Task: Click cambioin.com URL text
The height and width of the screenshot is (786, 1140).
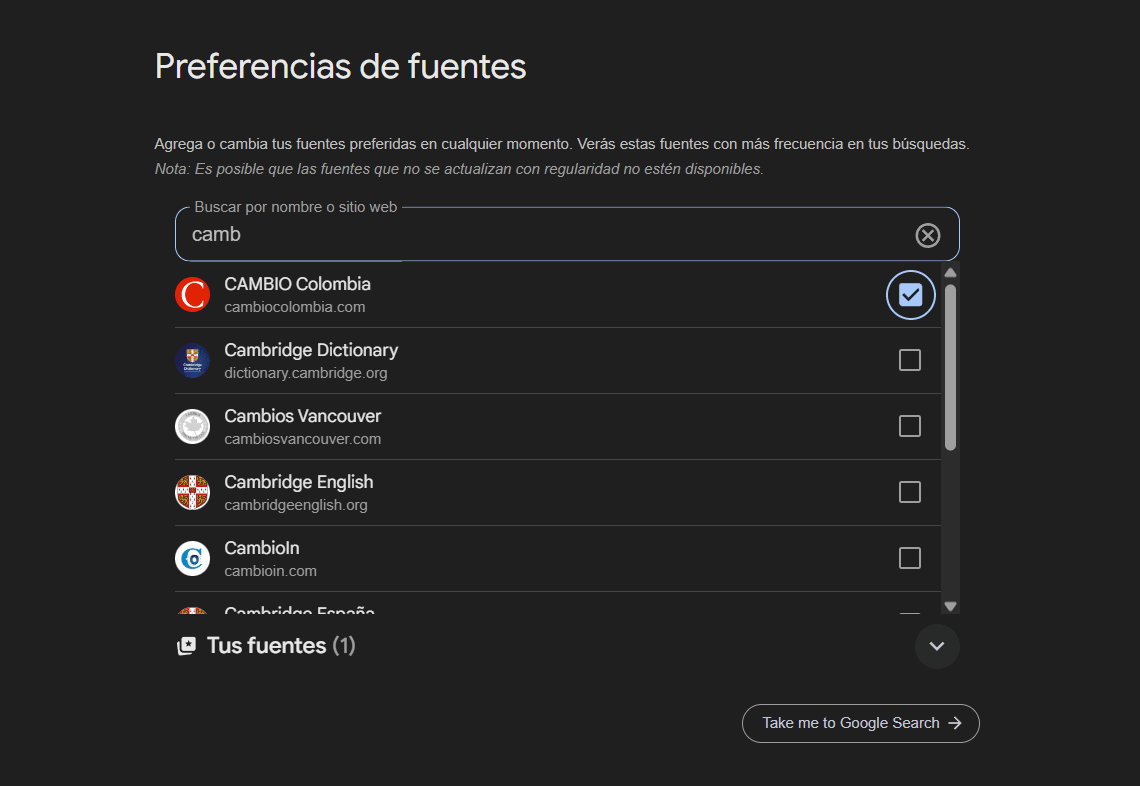Action: point(270,571)
